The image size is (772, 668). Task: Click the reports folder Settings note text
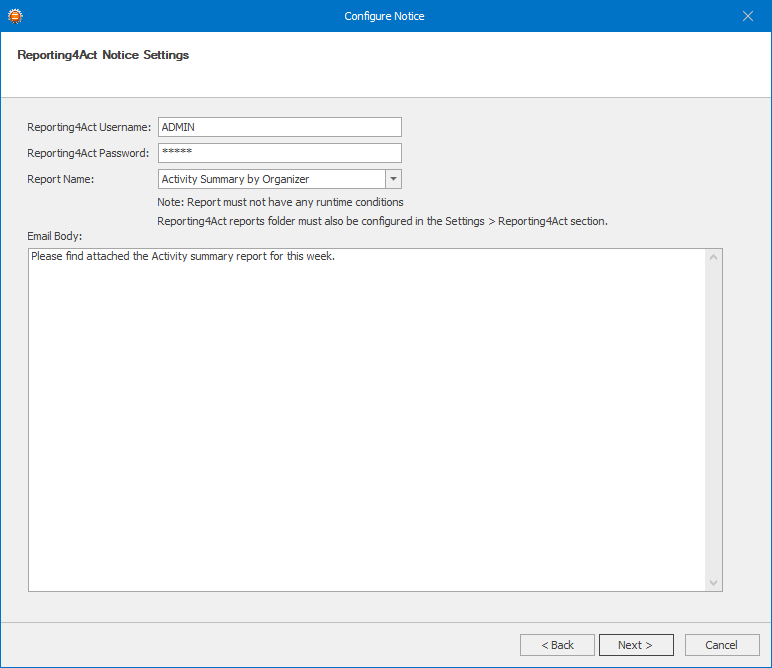point(383,222)
